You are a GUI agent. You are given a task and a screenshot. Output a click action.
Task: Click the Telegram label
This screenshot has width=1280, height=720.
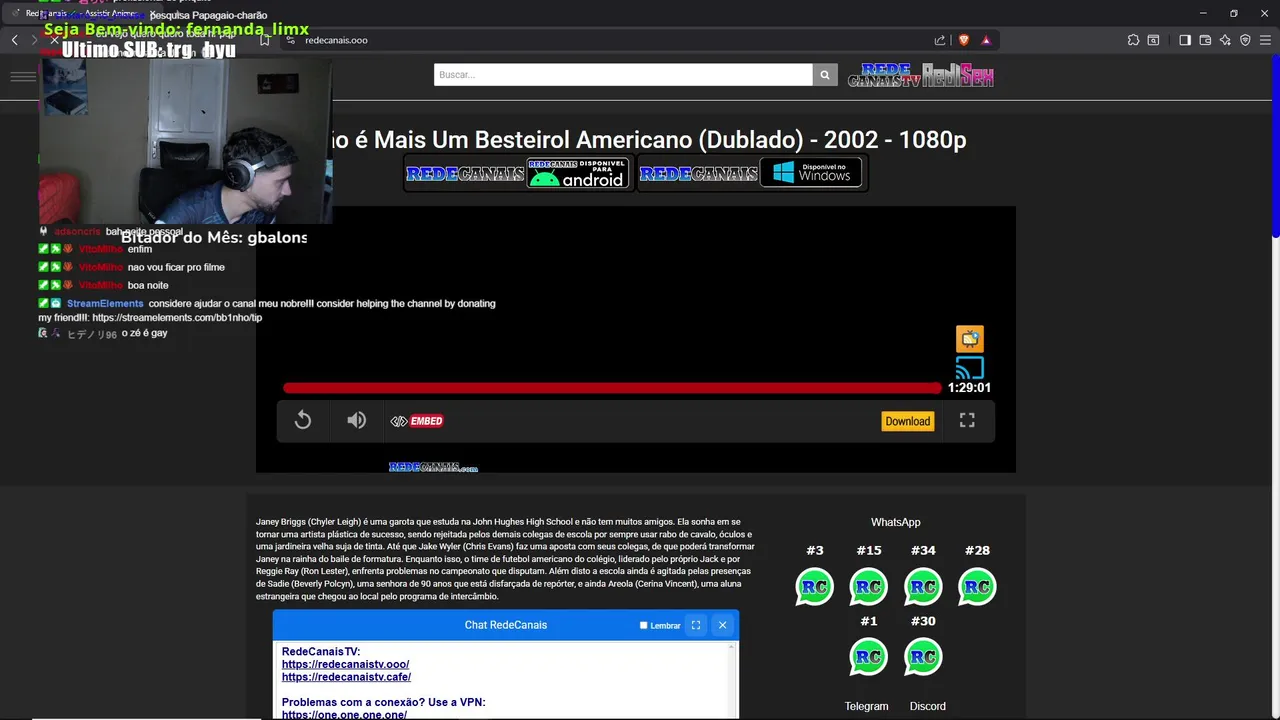(866, 706)
